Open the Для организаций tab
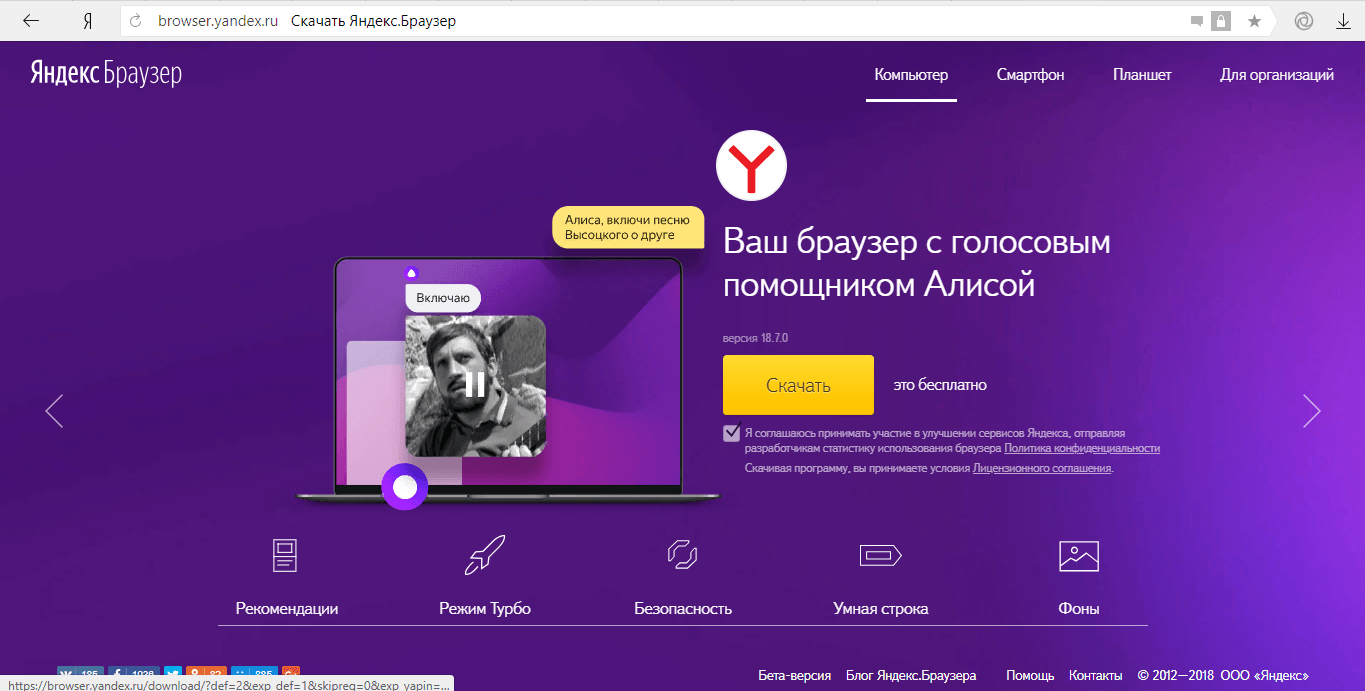This screenshot has width=1365, height=691. [x=1276, y=75]
